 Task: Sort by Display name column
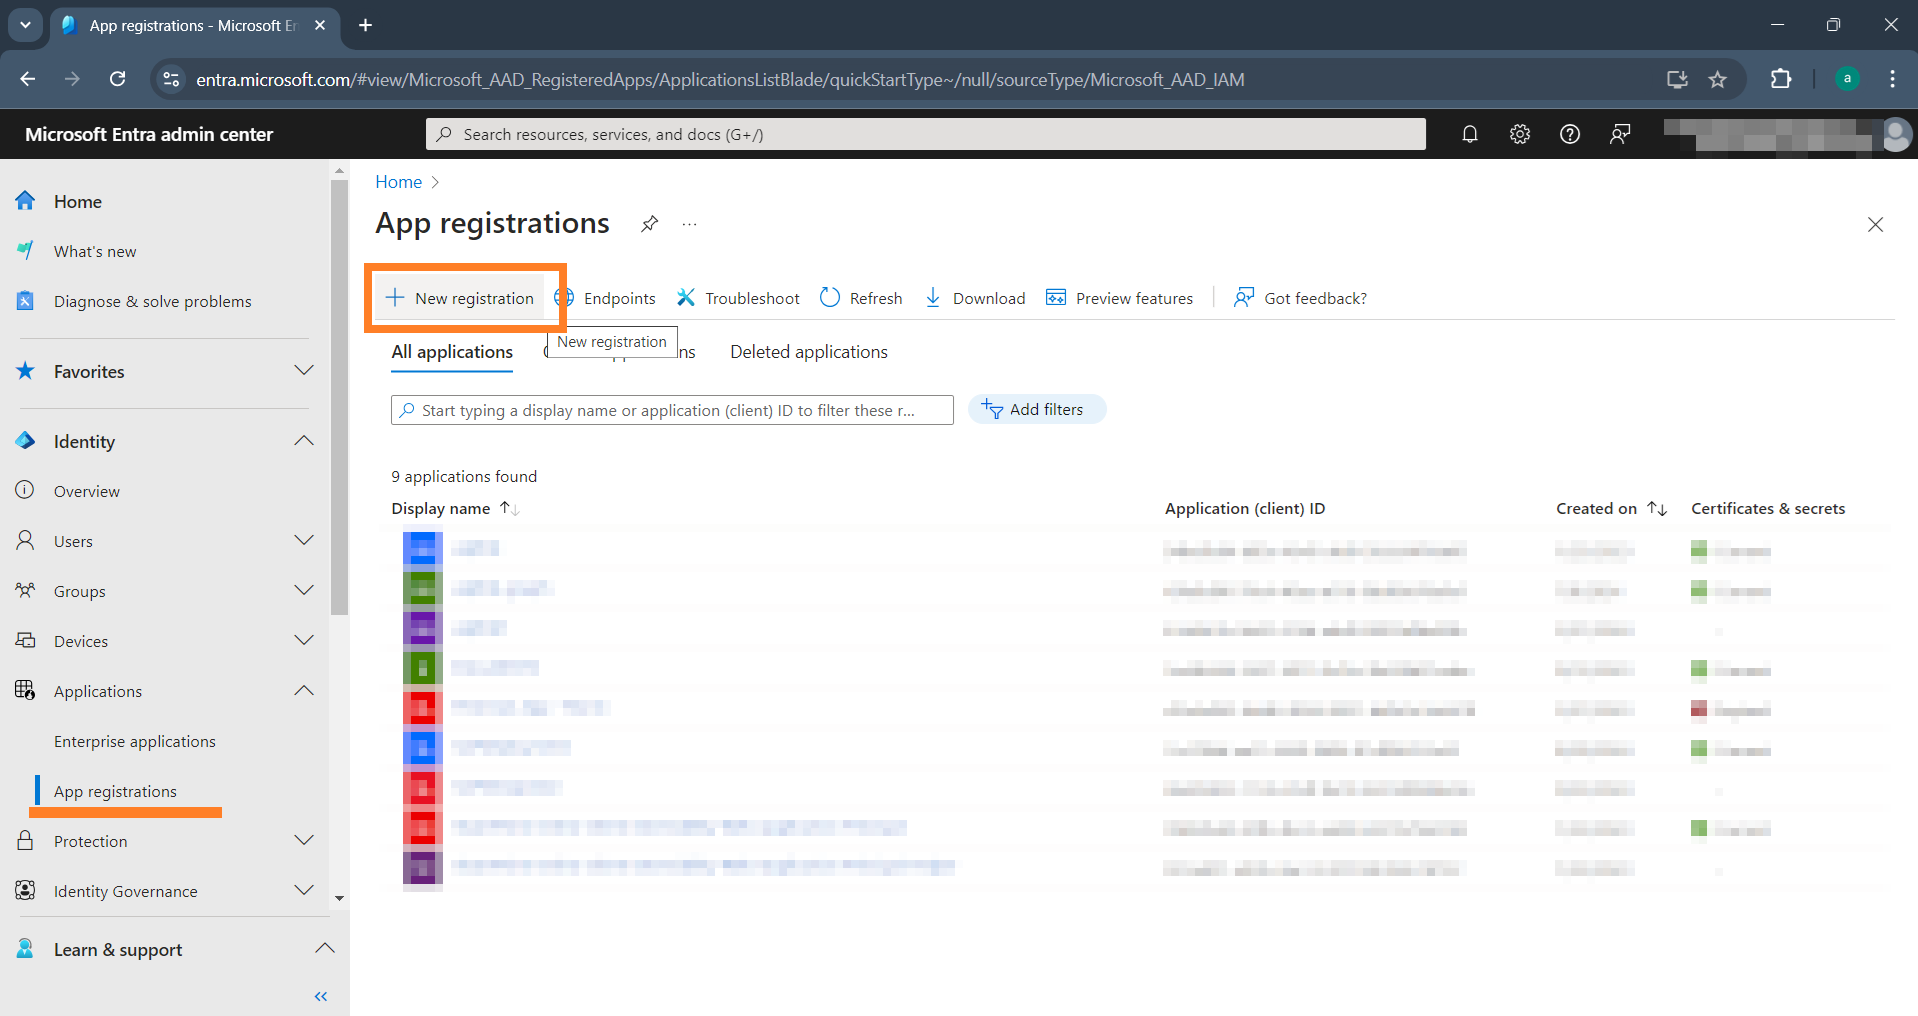pyautogui.click(x=455, y=508)
